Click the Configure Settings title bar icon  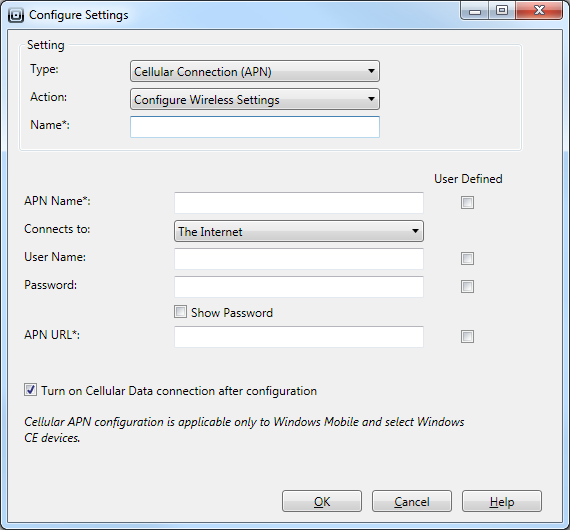click(16, 15)
